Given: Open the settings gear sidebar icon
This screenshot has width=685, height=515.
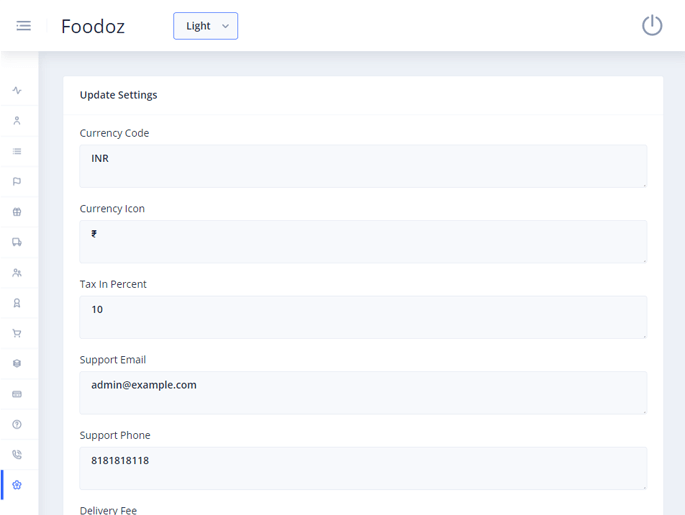Looking at the screenshot, I should tap(17, 485).
